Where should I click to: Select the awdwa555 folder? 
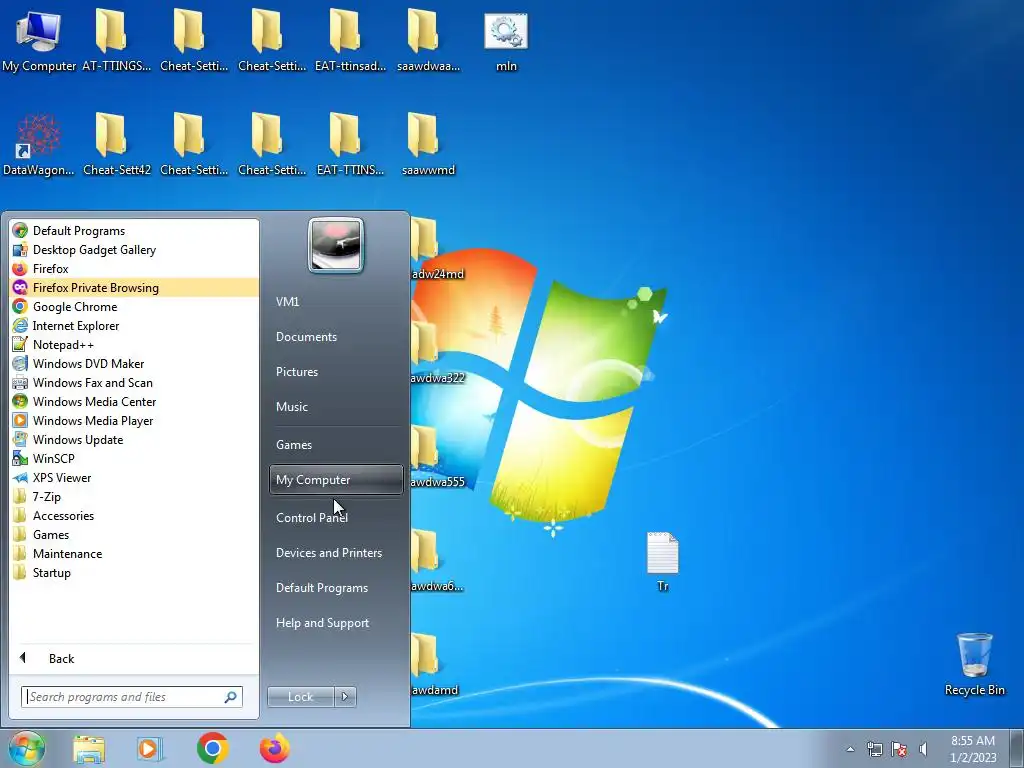point(436,457)
